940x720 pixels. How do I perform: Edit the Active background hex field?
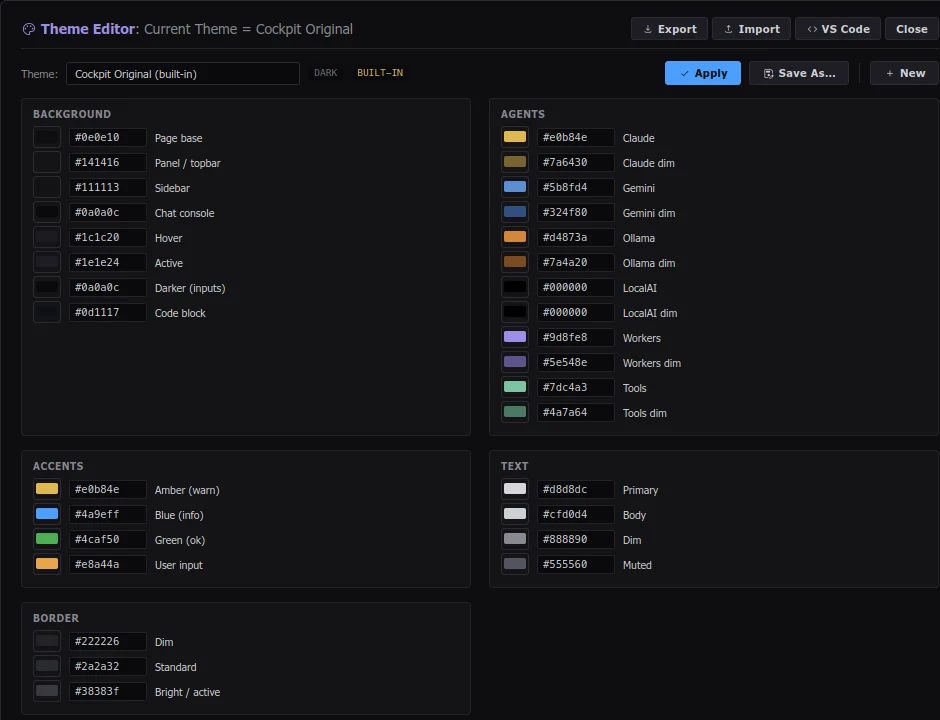coord(108,263)
